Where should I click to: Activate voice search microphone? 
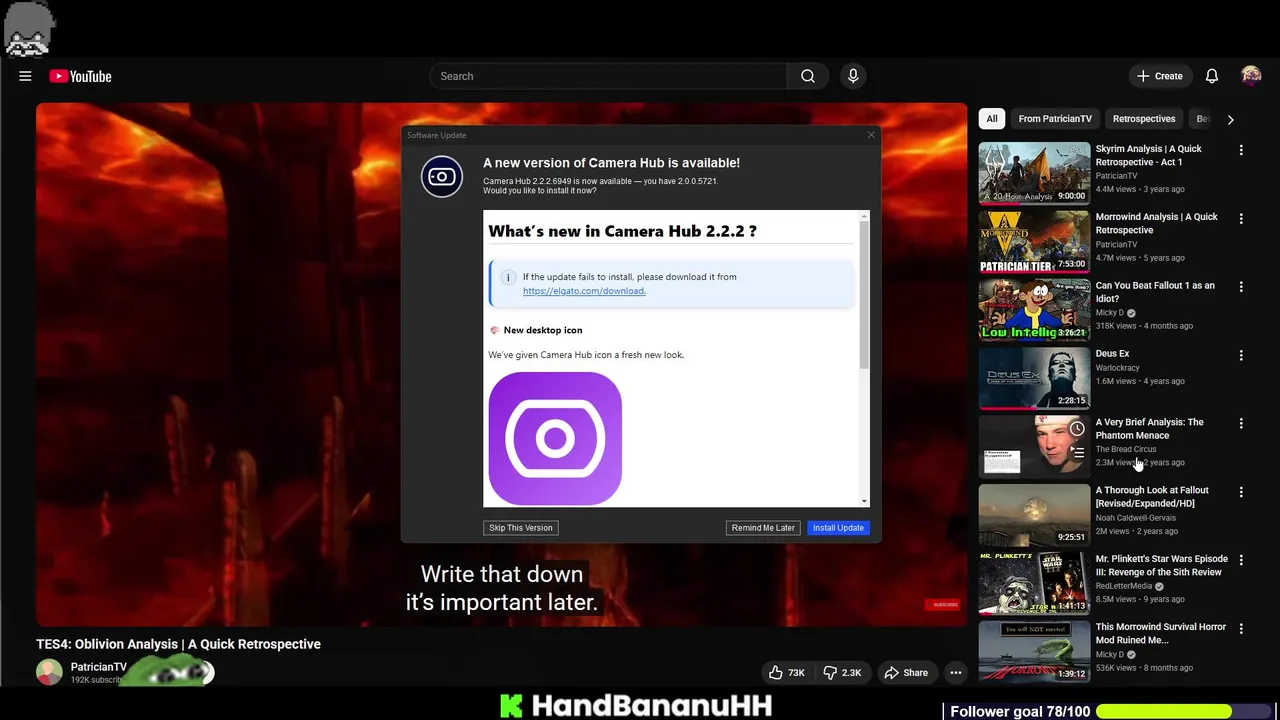click(x=853, y=76)
